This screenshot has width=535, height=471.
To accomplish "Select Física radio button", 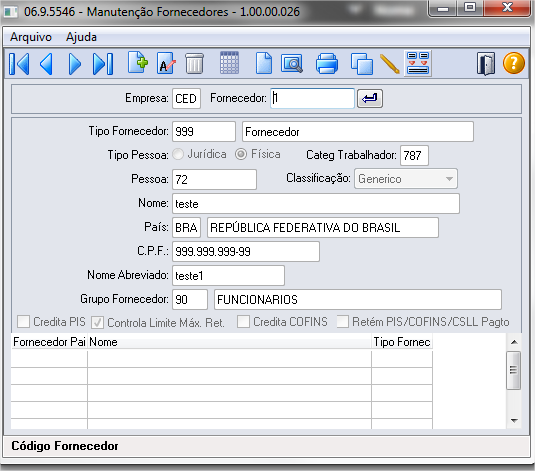I will click(241, 154).
